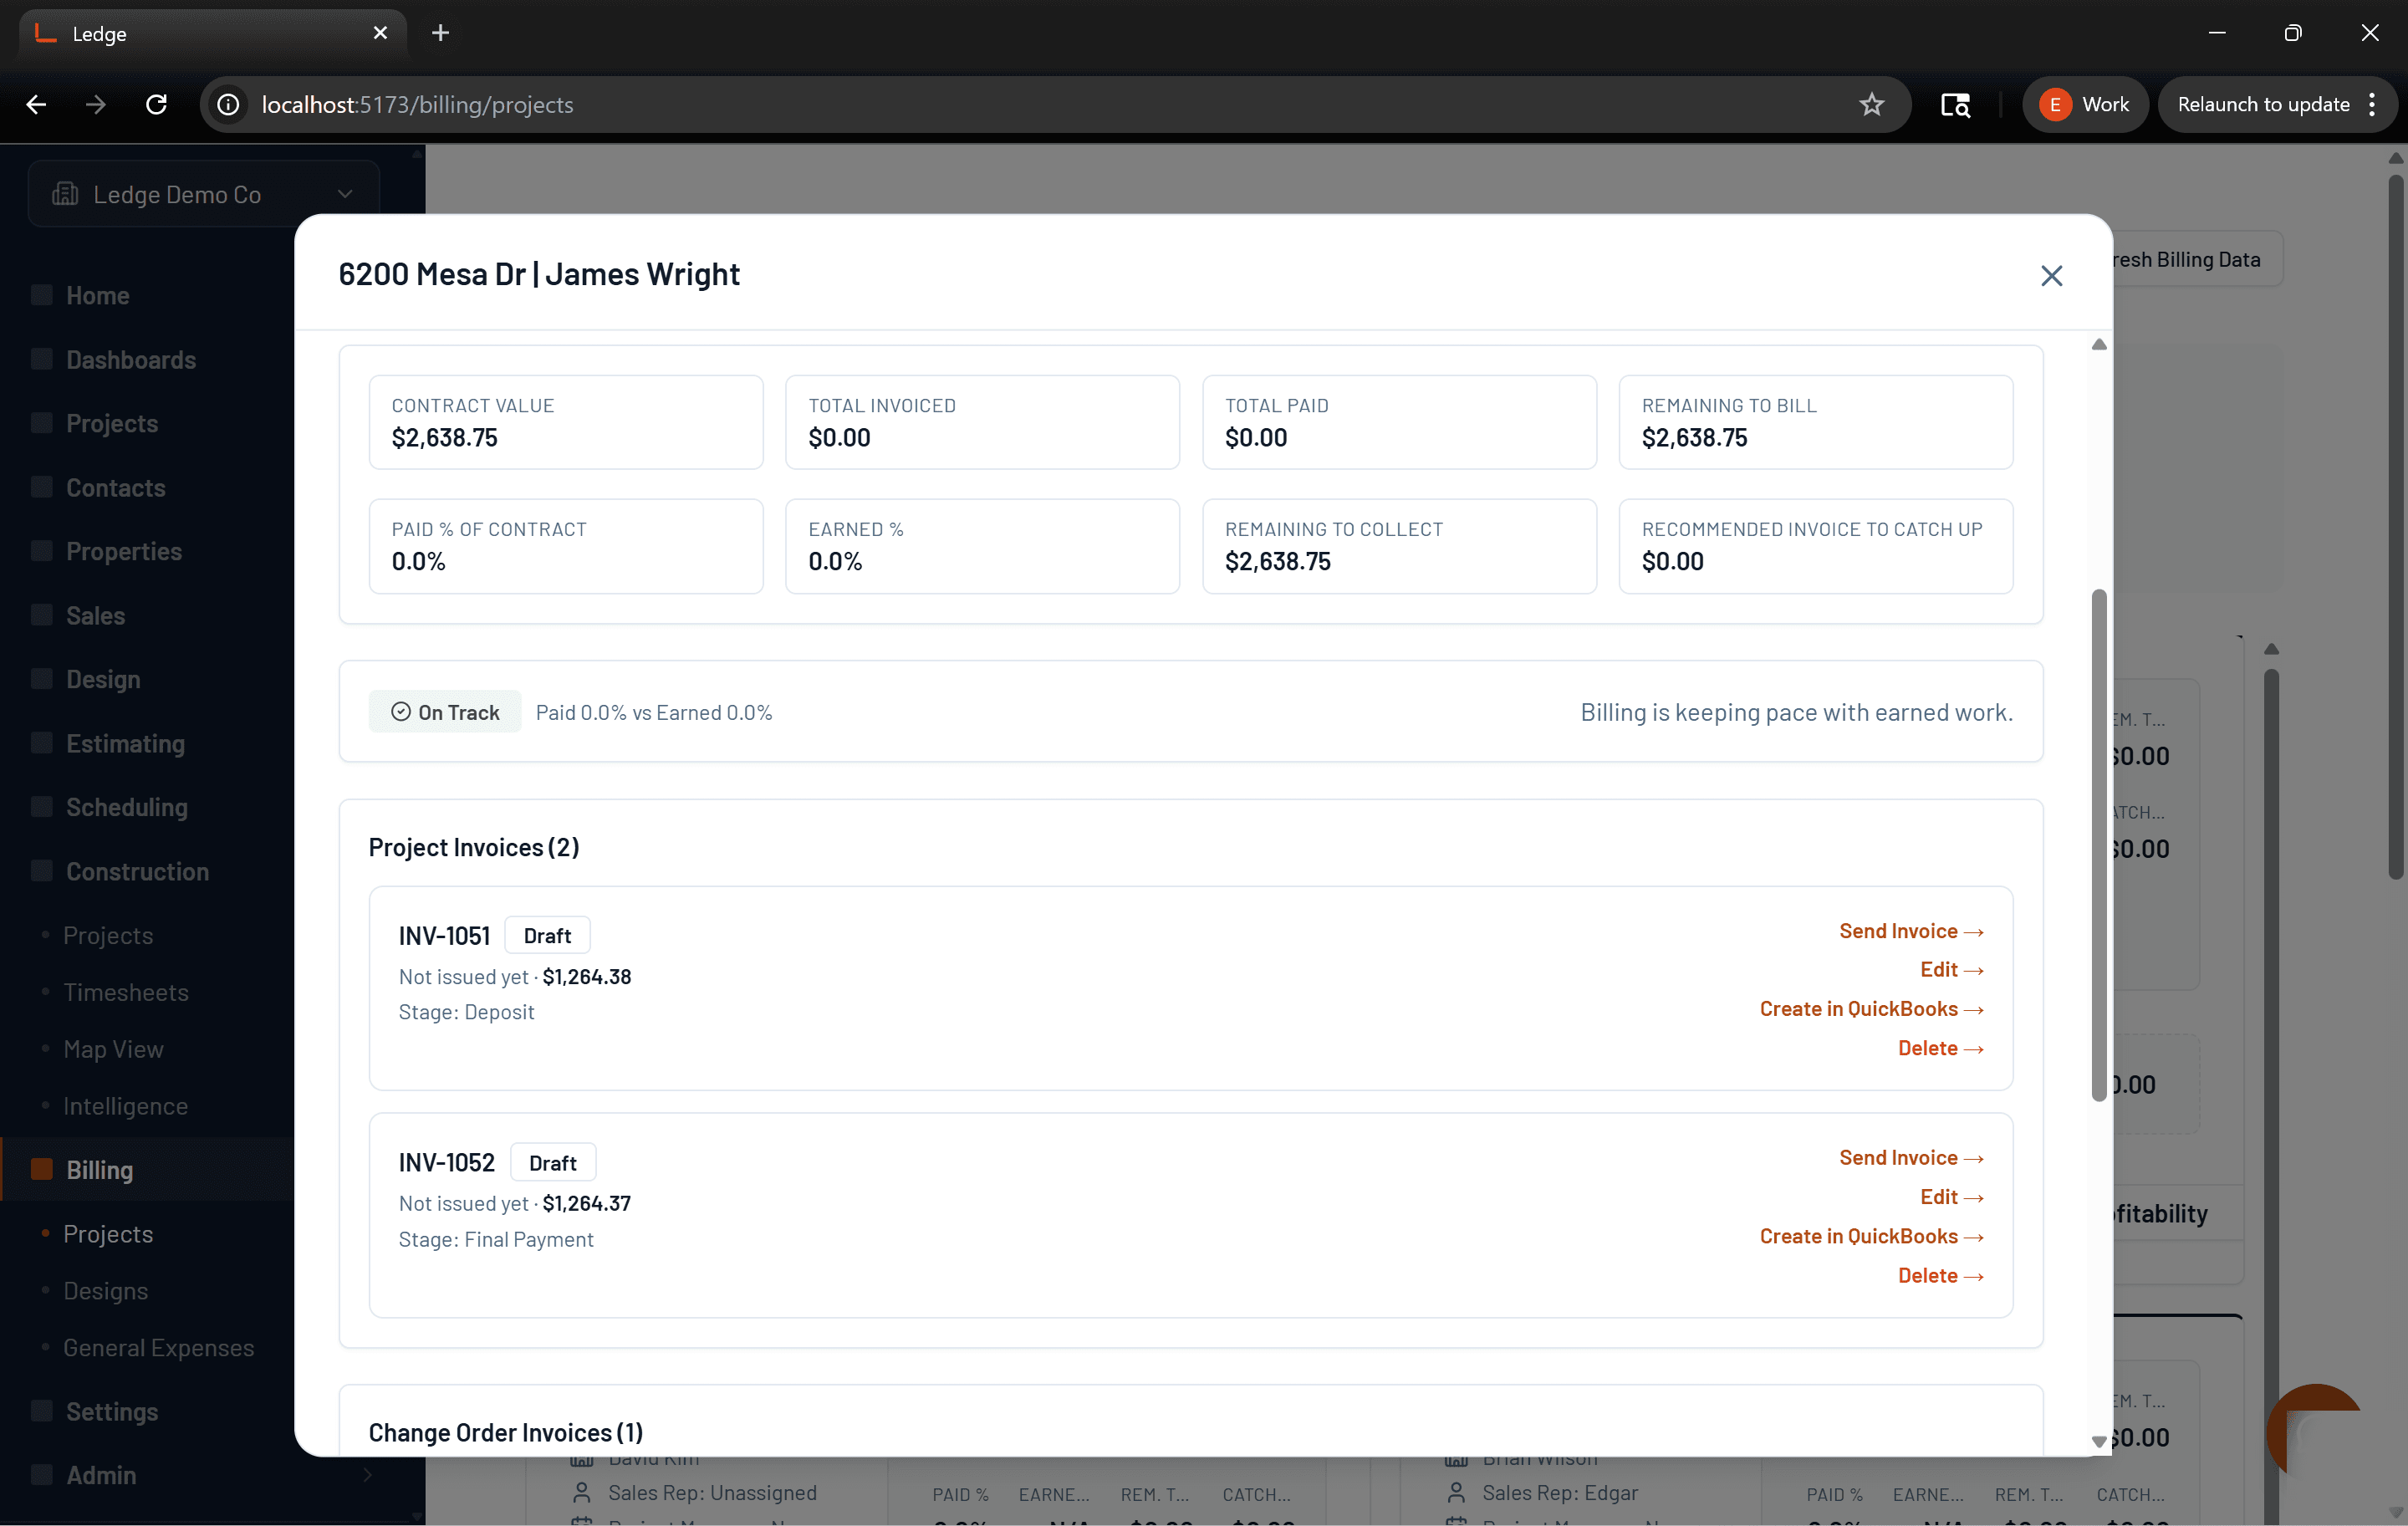Open the Work profile button
The height and width of the screenshot is (1526, 2408).
[2085, 104]
